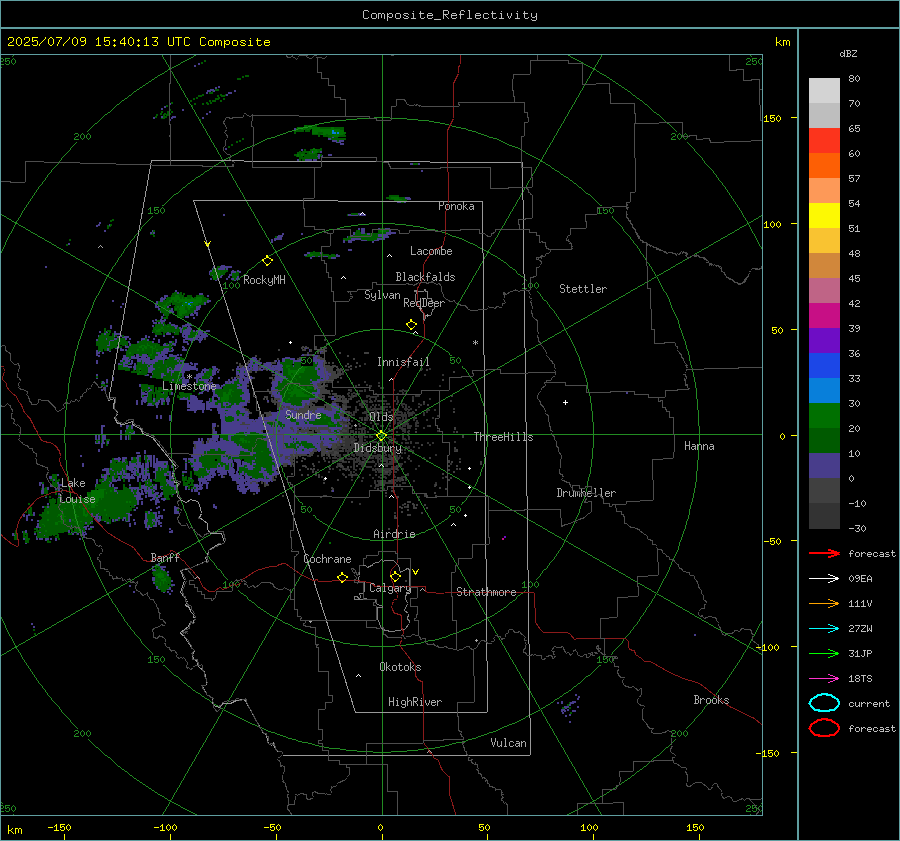Click the Brooks city label
This screenshot has height=841, width=900.
coord(711,700)
